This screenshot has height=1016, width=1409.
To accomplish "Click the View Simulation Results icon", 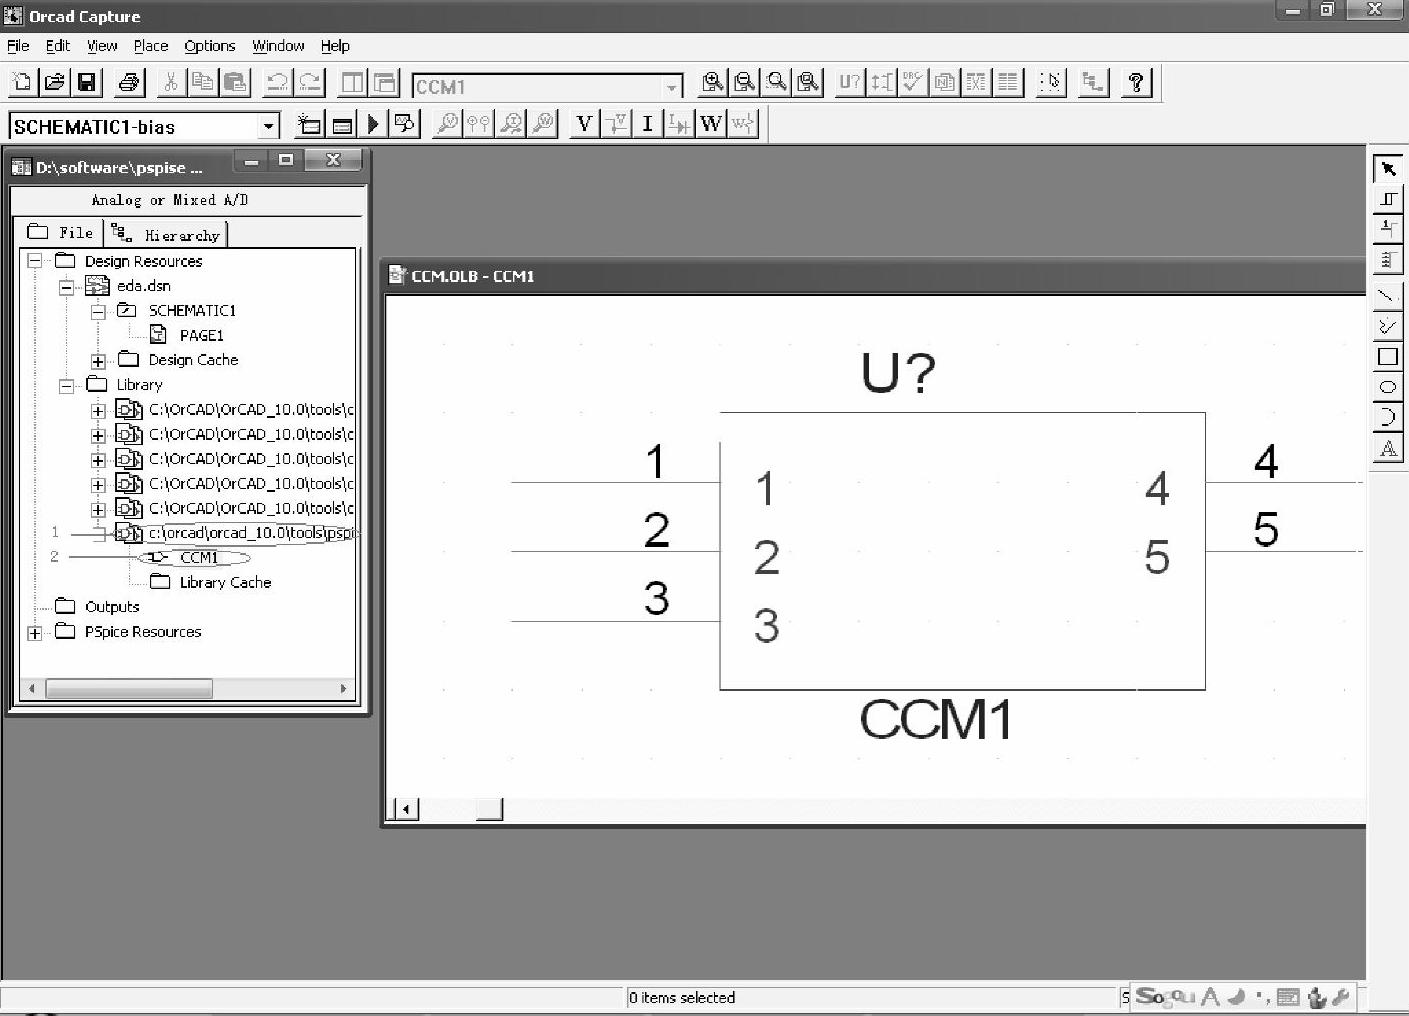I will (x=405, y=124).
